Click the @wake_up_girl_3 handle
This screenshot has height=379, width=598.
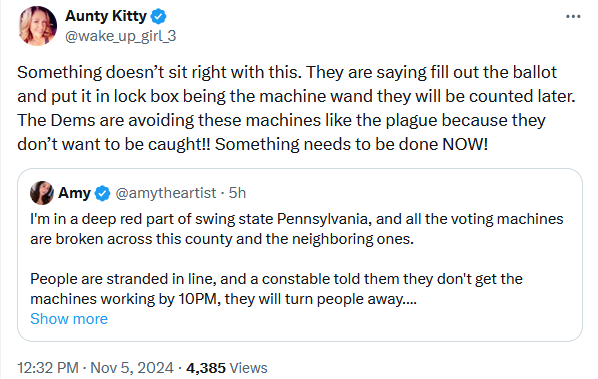click(121, 36)
